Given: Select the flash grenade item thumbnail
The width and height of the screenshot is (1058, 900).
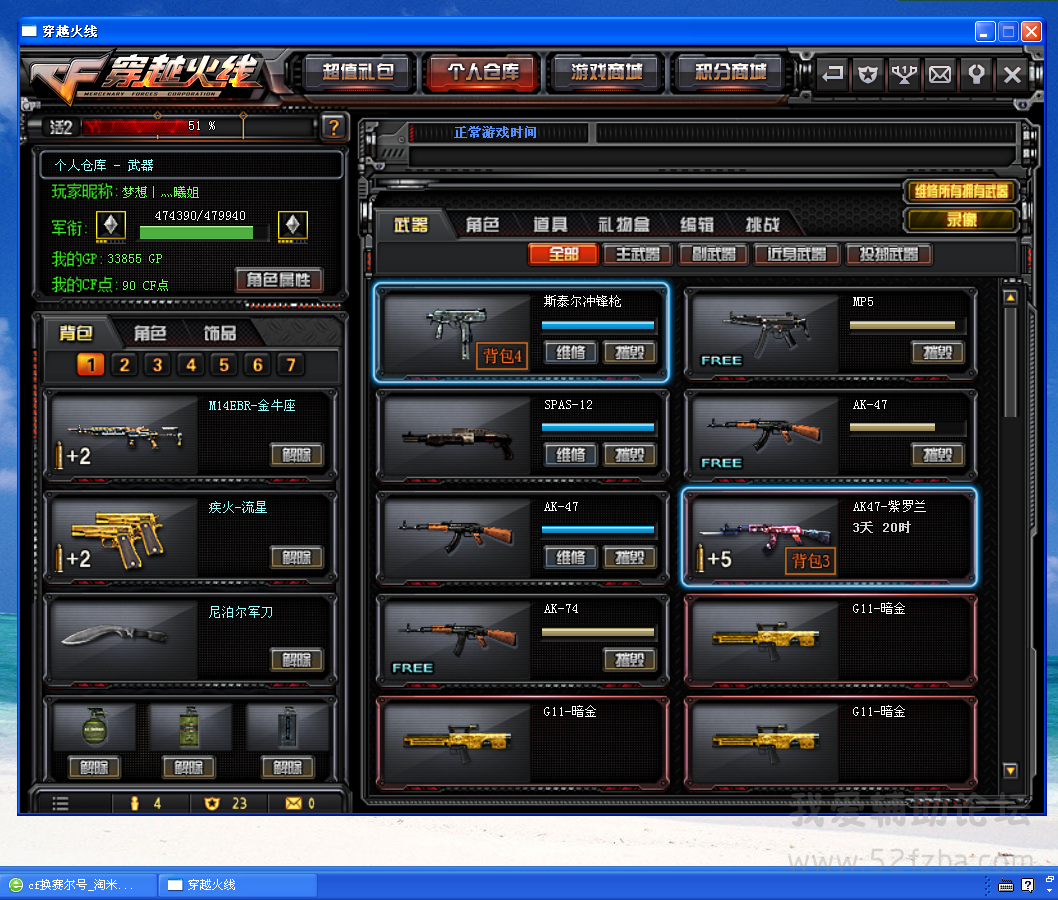Looking at the screenshot, I should pos(287,727).
